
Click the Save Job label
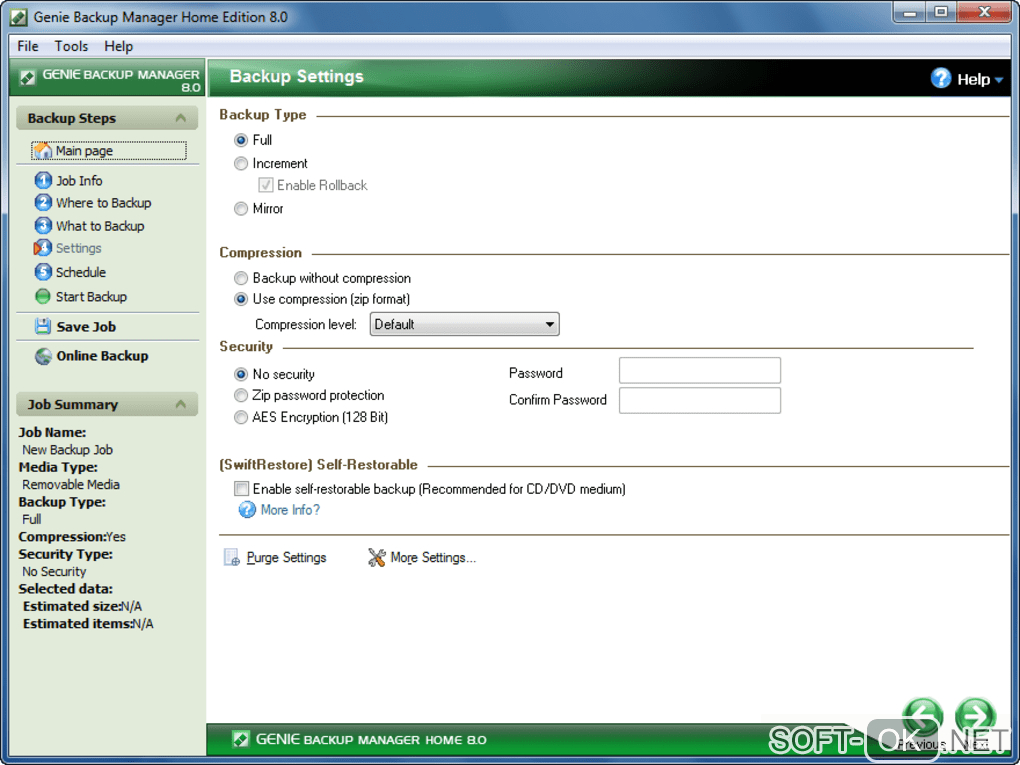(x=86, y=327)
